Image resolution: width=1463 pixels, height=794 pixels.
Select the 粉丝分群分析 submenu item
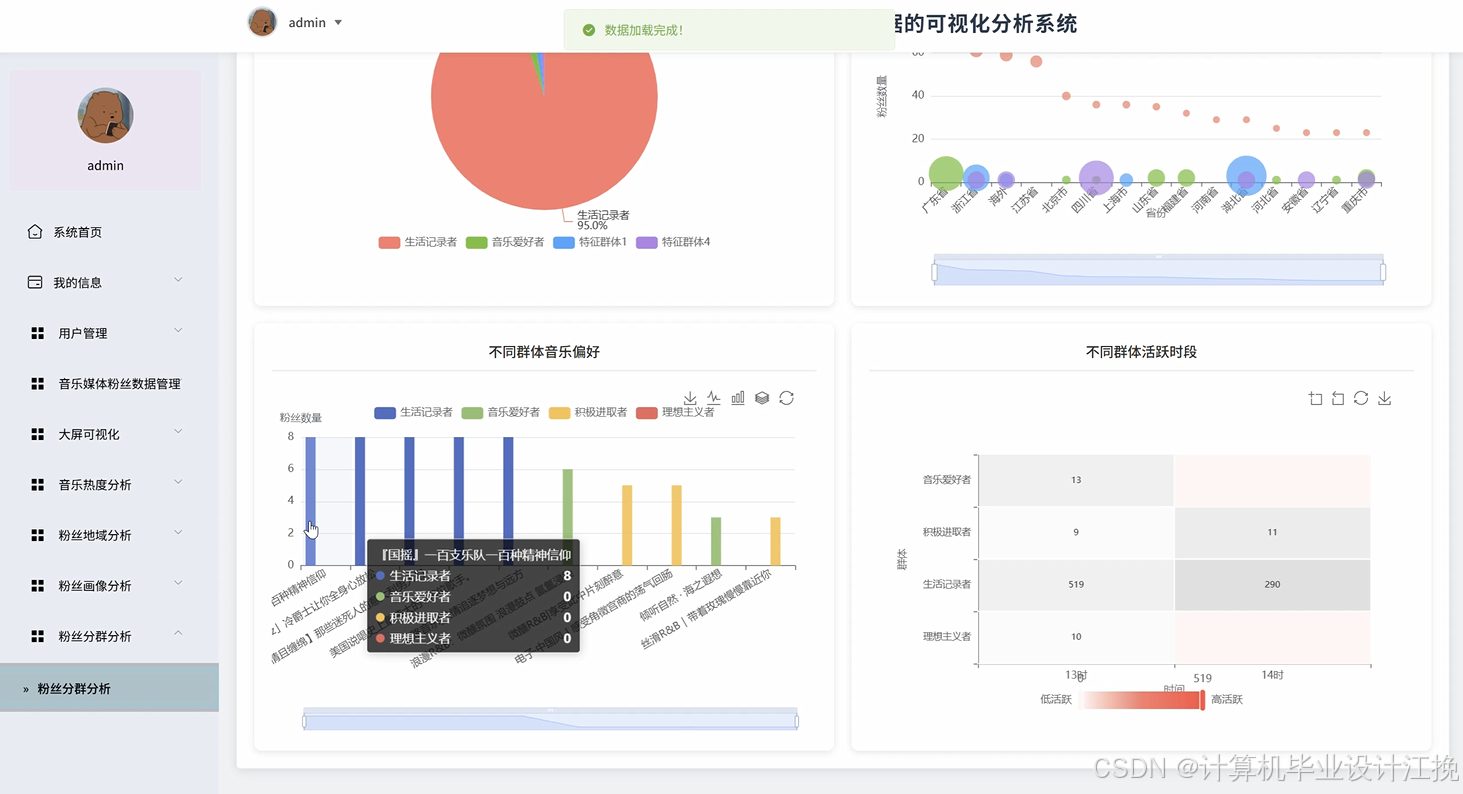click(109, 688)
